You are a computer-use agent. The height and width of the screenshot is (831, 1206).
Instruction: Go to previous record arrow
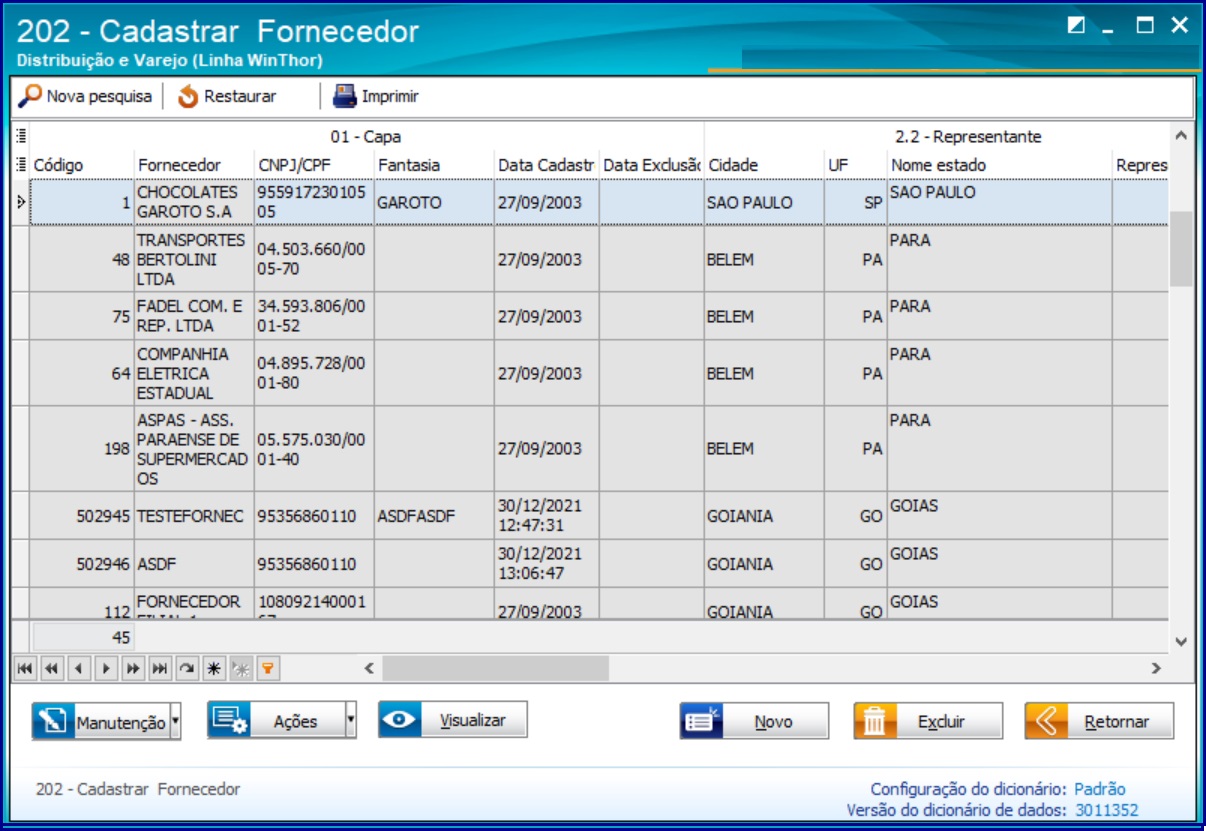(79, 668)
